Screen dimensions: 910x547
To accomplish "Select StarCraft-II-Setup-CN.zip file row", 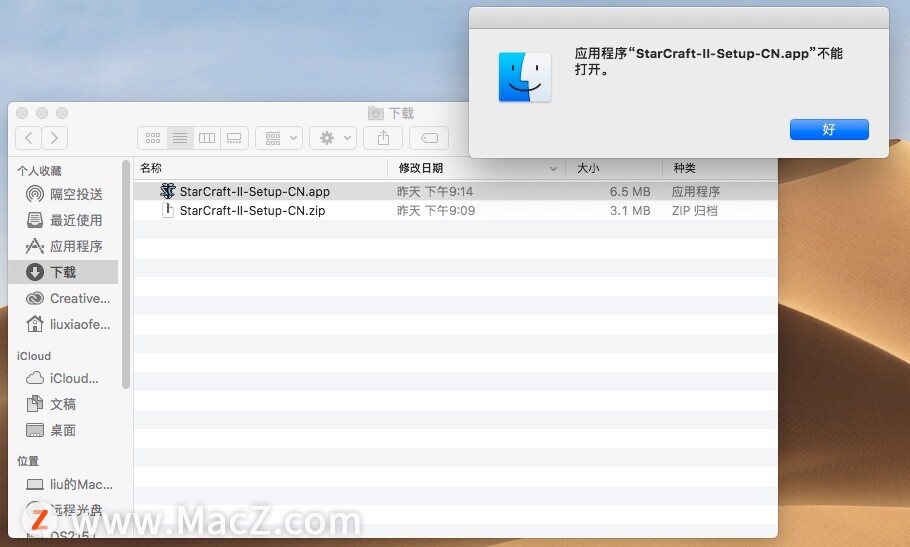I will tap(456, 211).
